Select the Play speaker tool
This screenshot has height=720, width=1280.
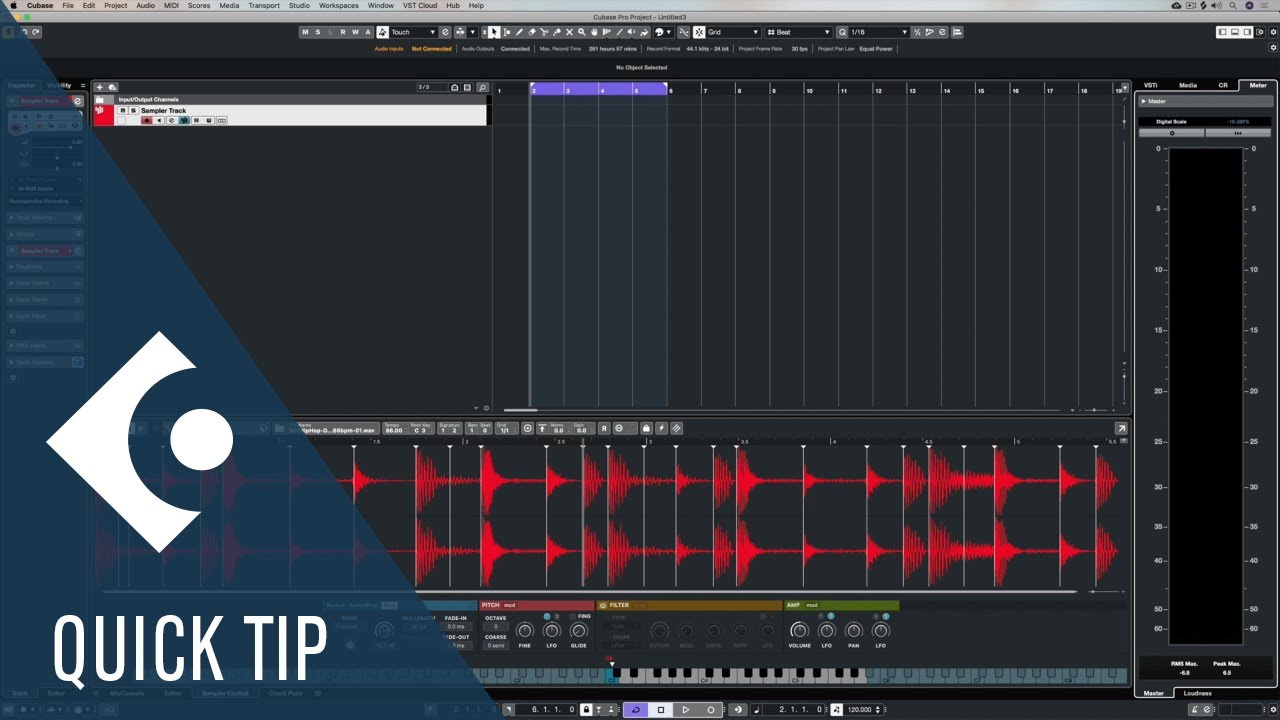631,32
